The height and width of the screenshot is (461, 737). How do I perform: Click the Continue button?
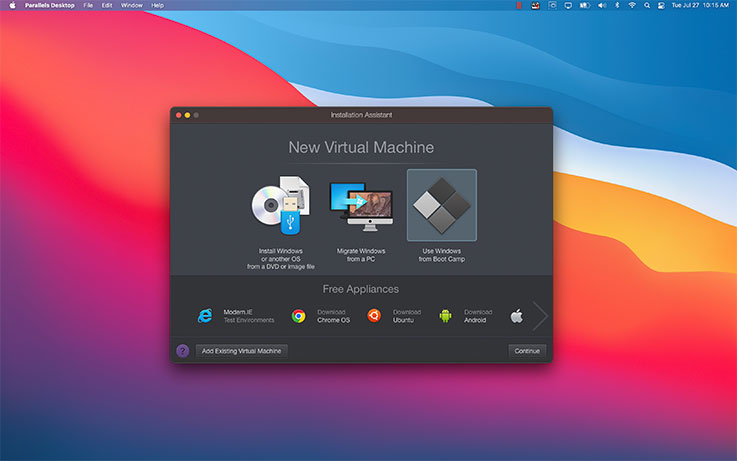coord(527,351)
